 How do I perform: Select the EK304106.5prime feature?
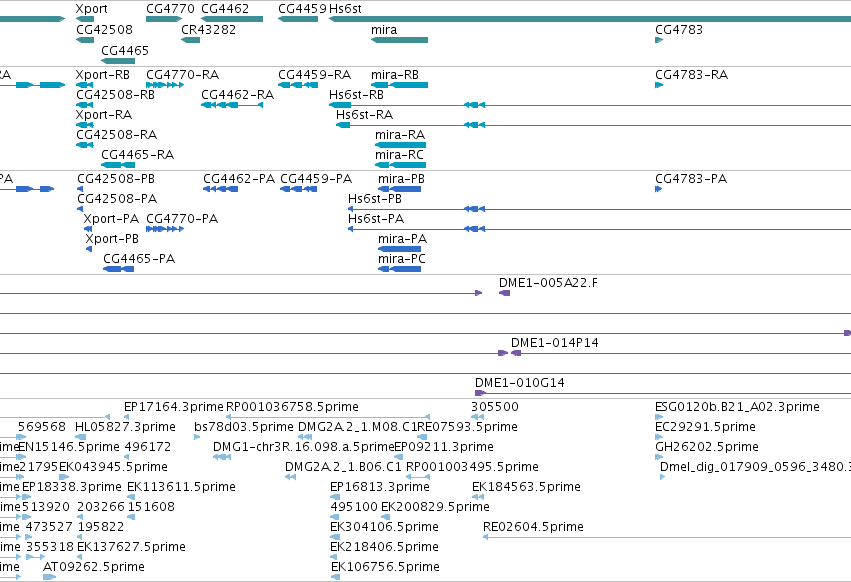point(335,537)
